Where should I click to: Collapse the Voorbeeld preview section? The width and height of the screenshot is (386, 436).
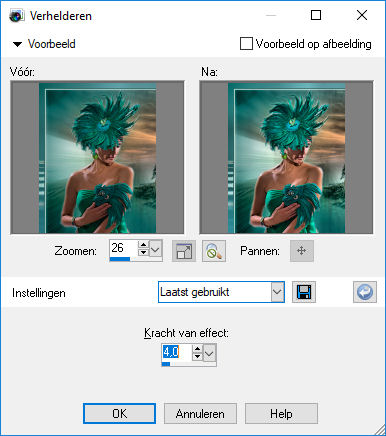point(17,44)
